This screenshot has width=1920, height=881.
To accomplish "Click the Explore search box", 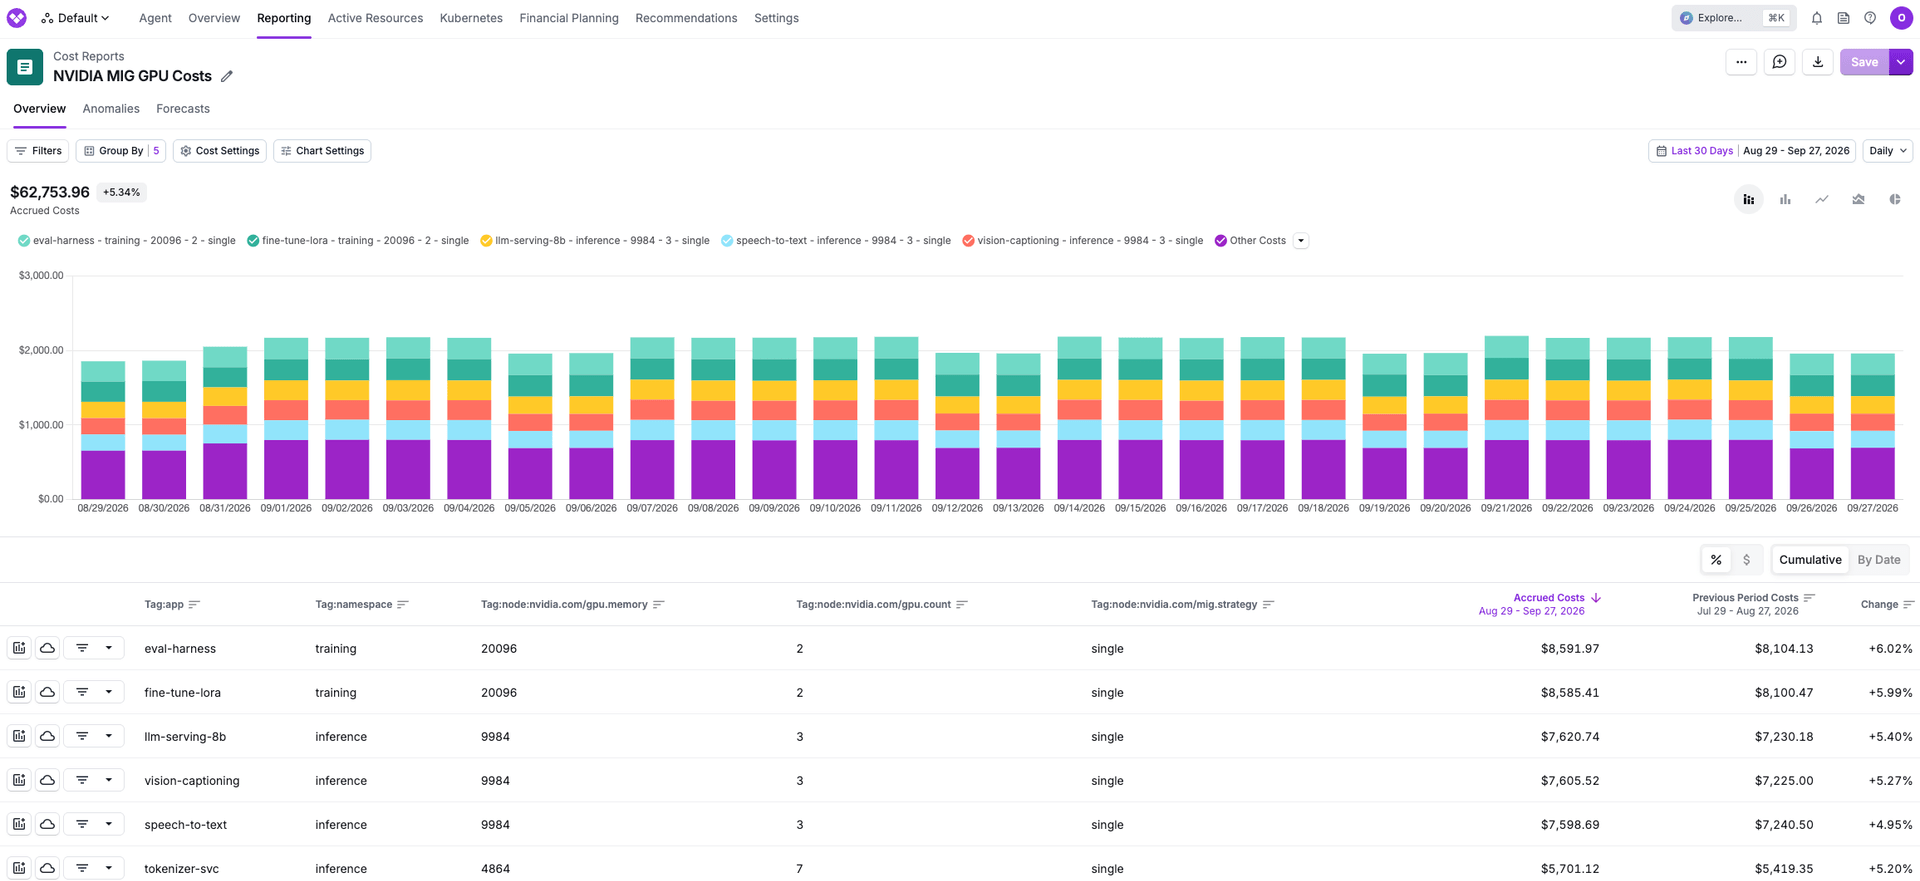I will [1733, 18].
